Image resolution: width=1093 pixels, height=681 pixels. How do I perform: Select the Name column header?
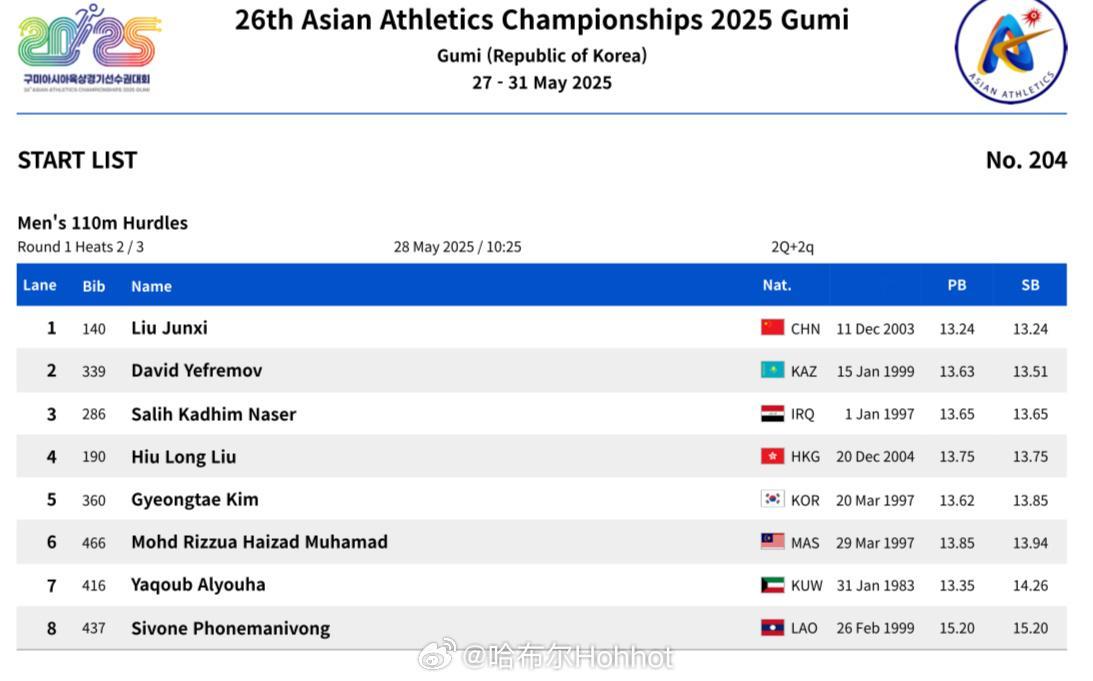click(151, 286)
